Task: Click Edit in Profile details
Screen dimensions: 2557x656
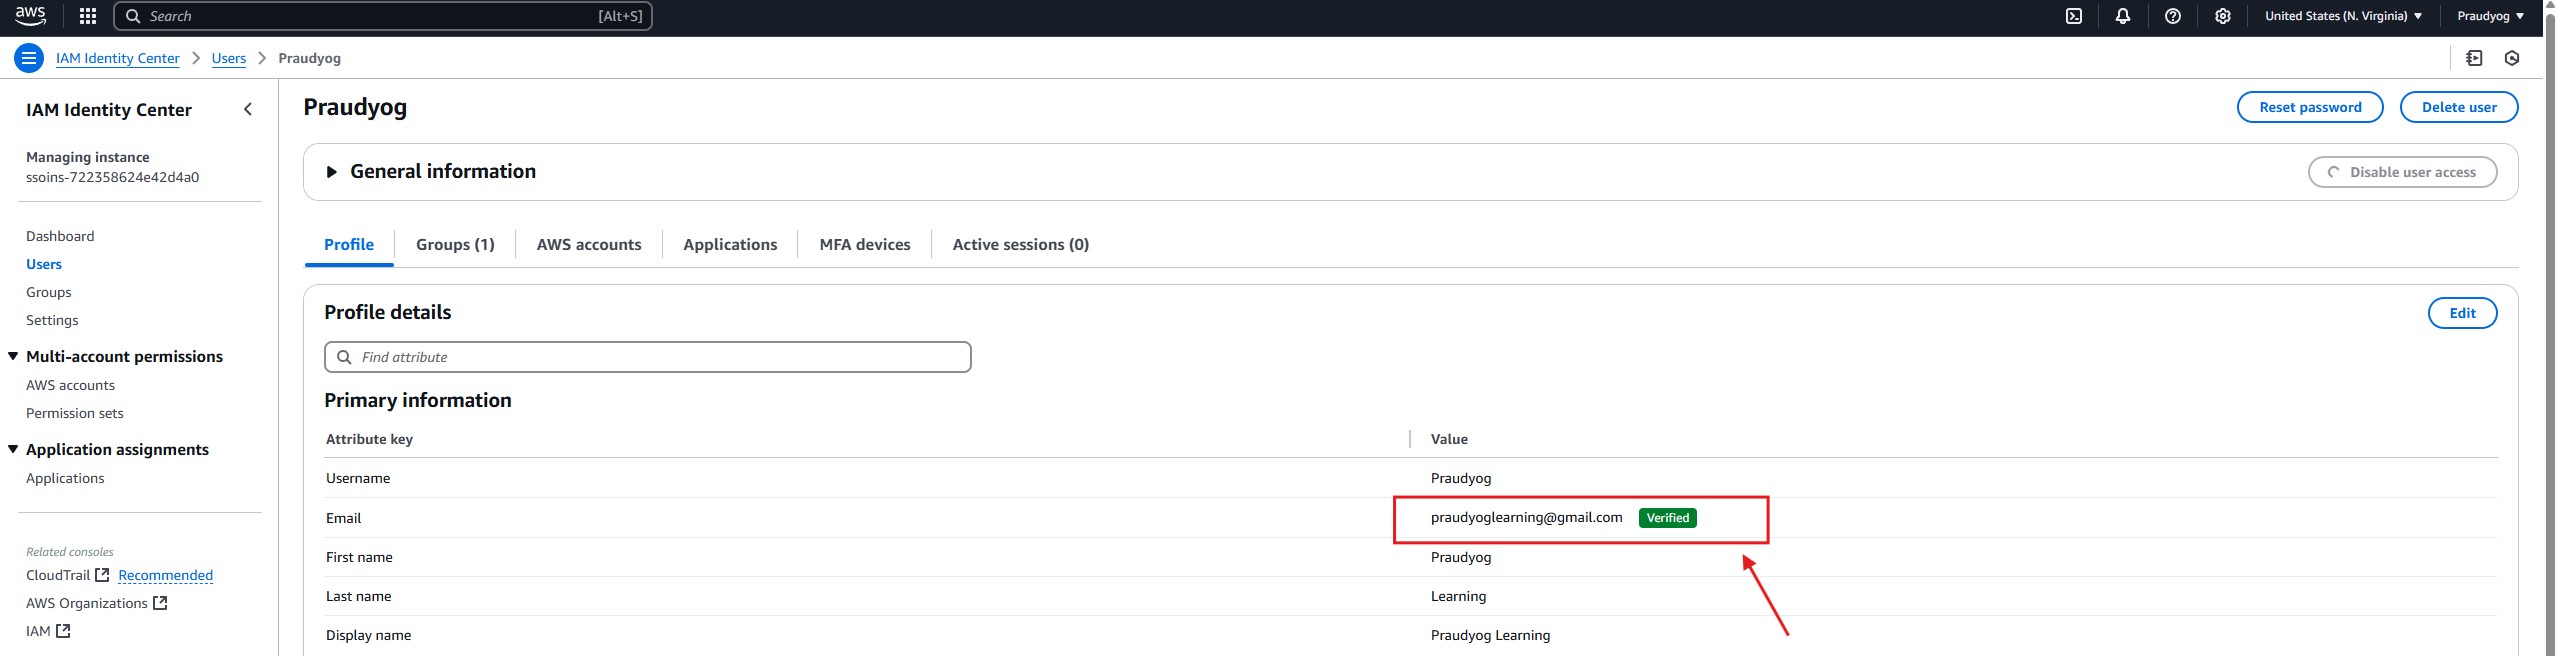Action: [x=2461, y=313]
